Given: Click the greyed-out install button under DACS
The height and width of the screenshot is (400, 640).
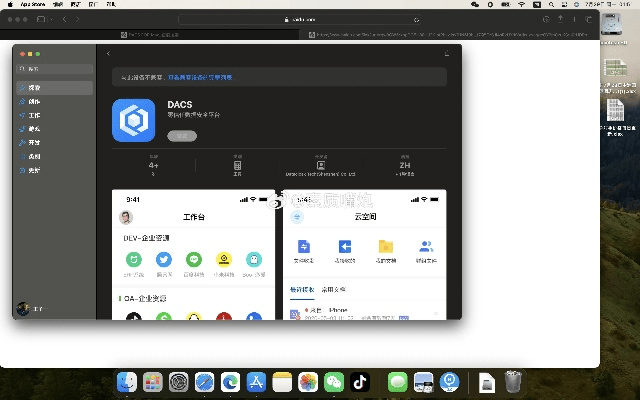Looking at the screenshot, I should [x=182, y=136].
